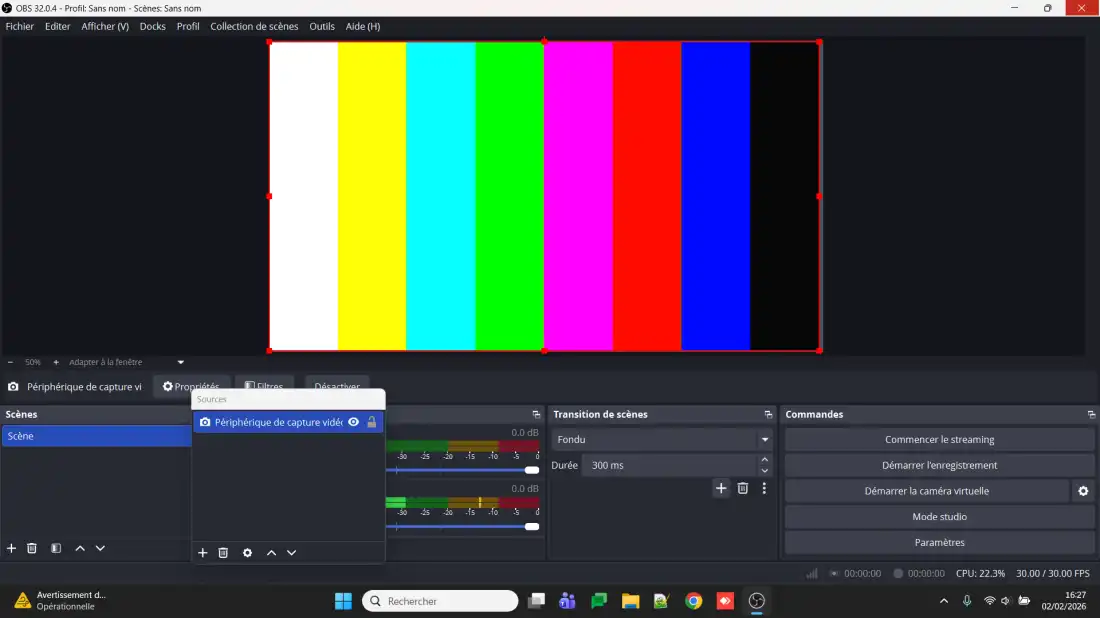Add a new scene with plus icon

(12, 548)
